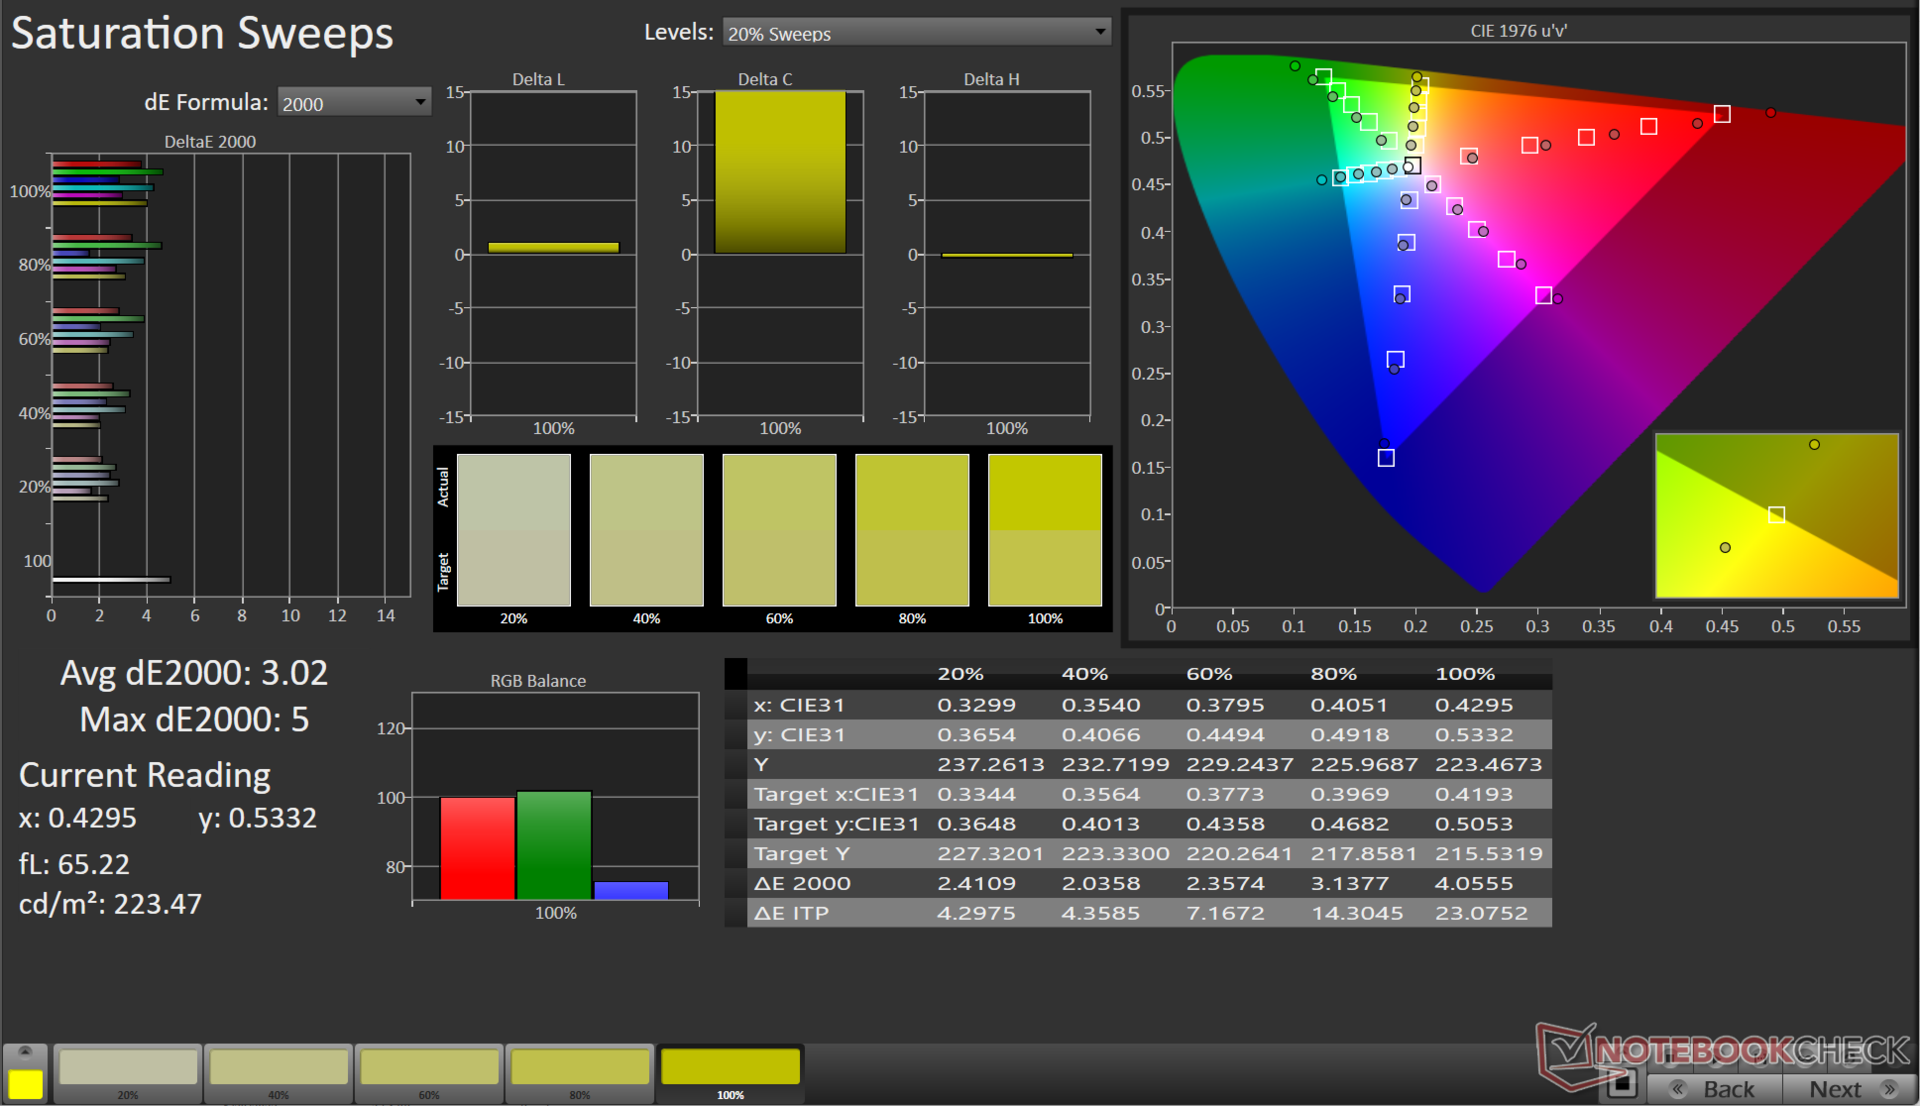Click the ΔE 2000 row label in table
Screen dimensions: 1920x1106
coord(802,883)
